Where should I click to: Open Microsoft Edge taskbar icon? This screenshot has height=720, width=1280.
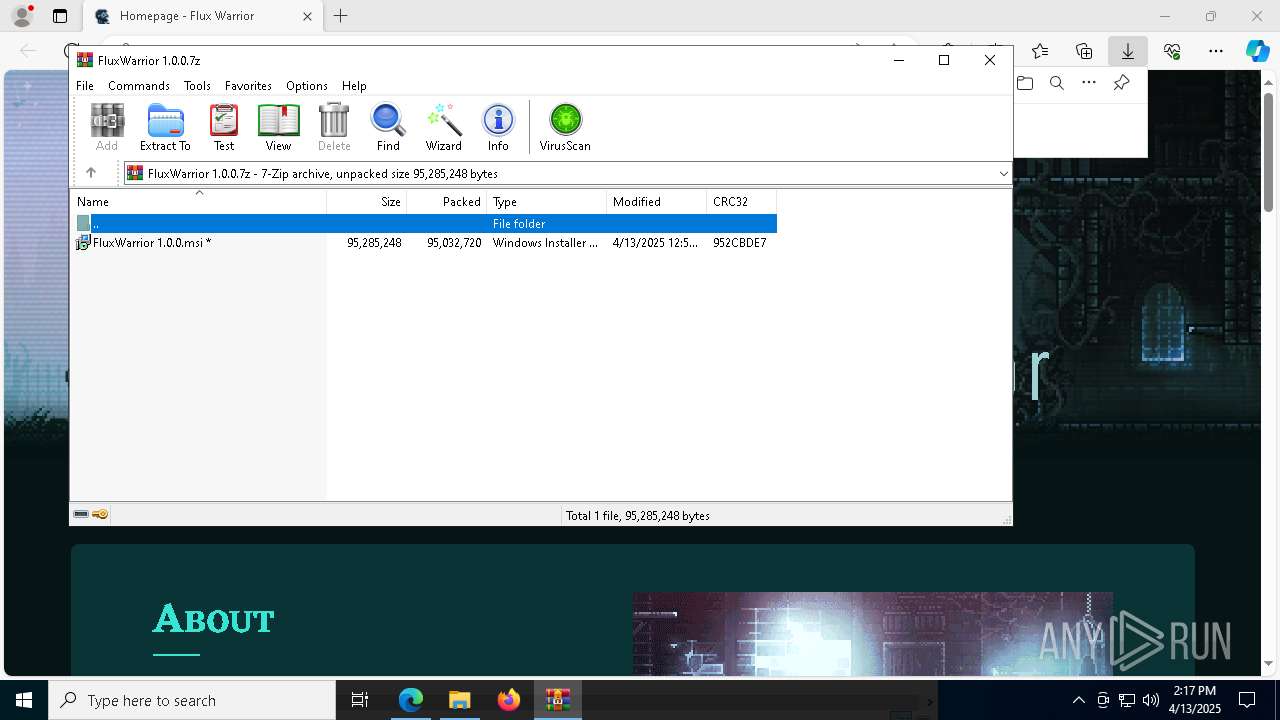(411, 700)
